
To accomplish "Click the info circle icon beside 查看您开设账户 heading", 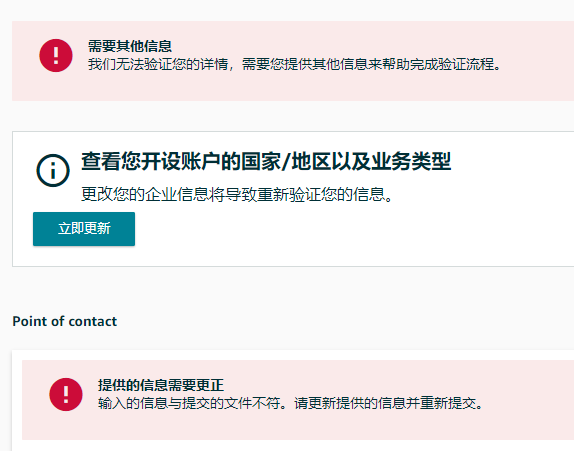I will pos(53,171).
